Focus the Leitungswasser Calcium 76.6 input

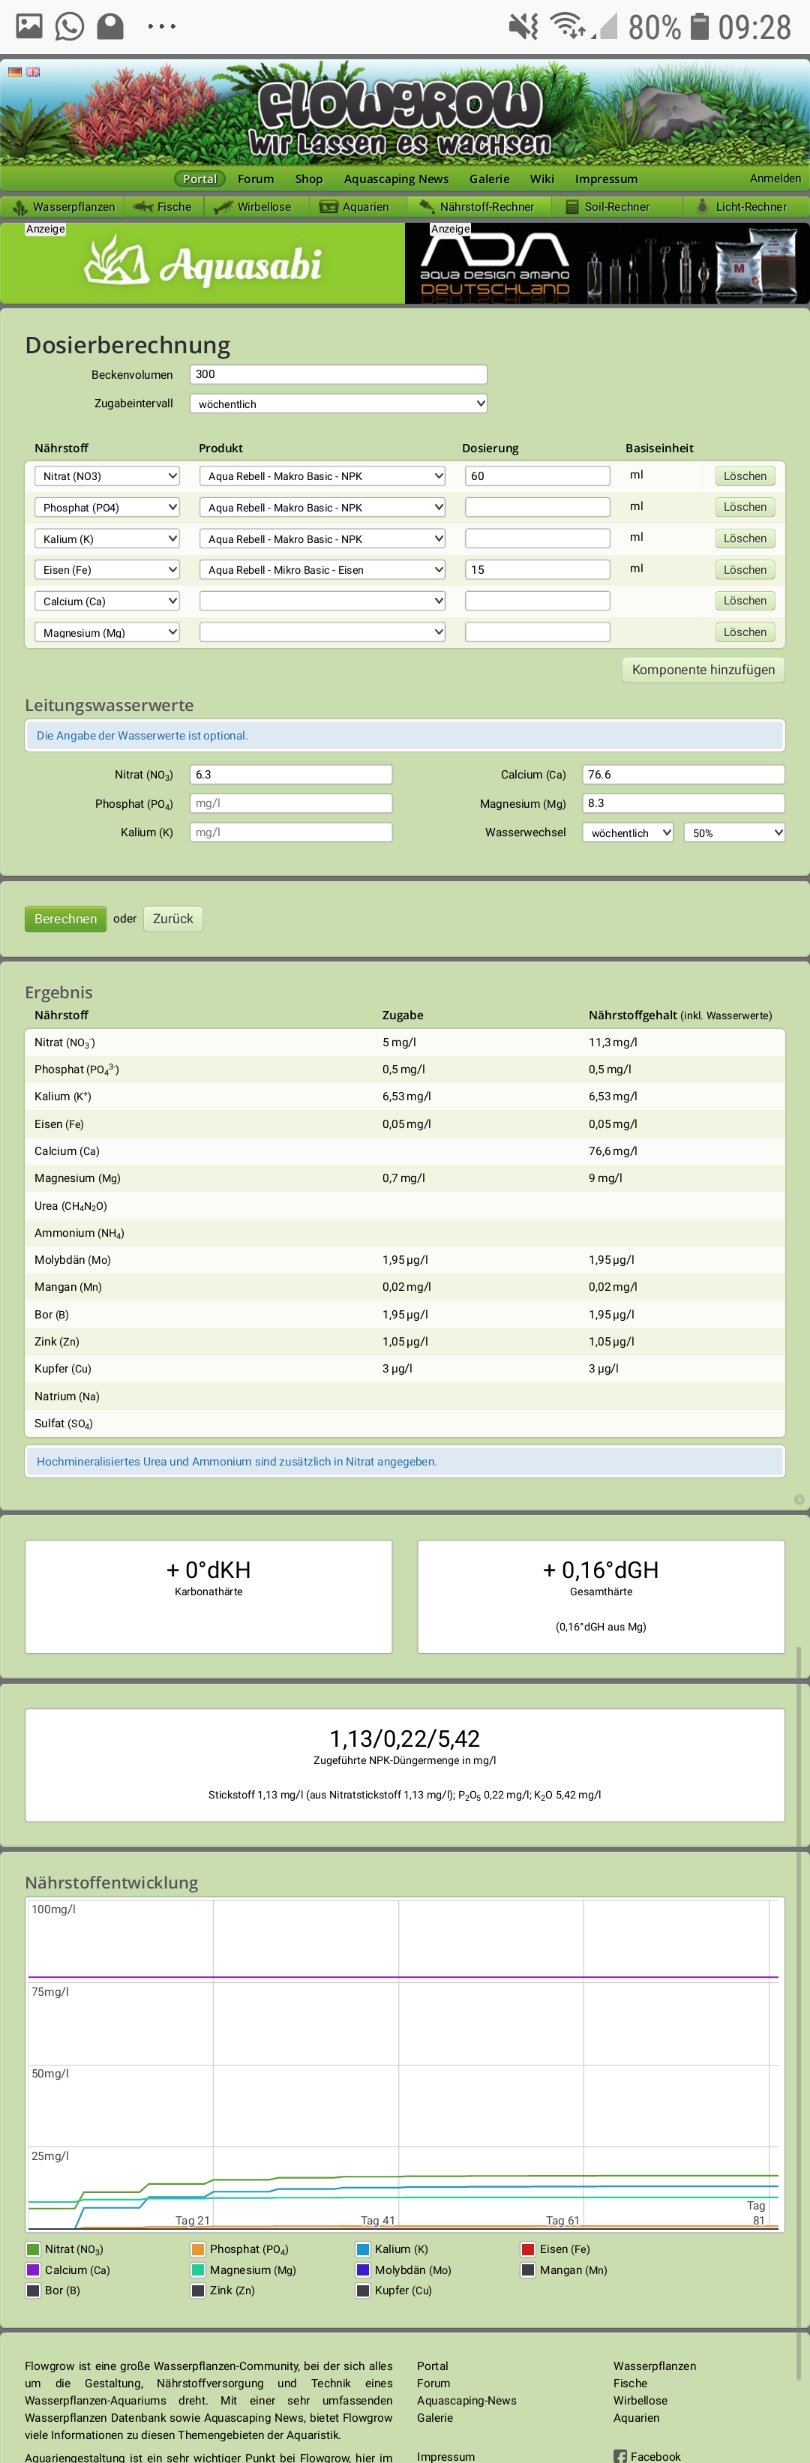(683, 774)
